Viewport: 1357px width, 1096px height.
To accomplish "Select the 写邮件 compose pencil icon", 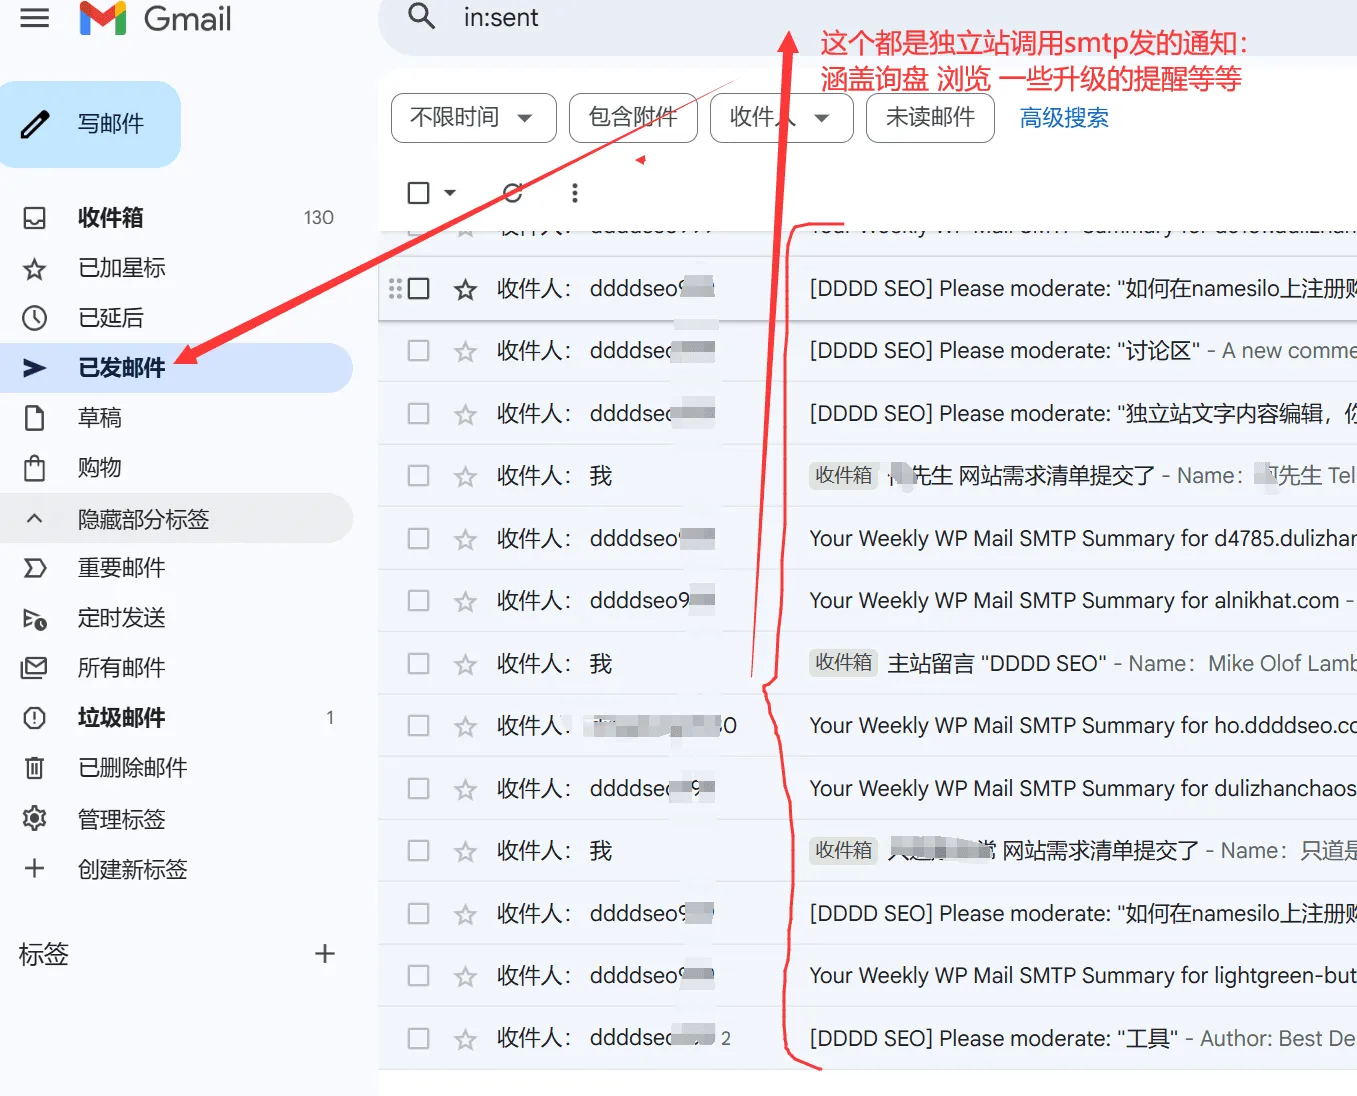I will (37, 123).
